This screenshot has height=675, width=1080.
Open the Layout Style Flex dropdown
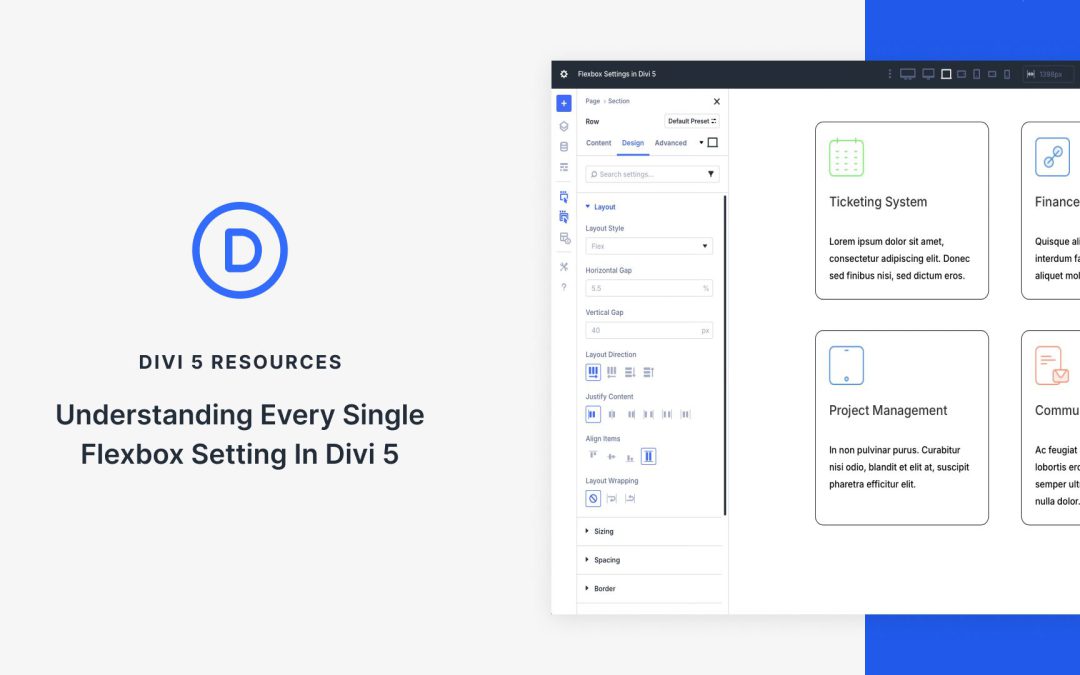tap(649, 247)
